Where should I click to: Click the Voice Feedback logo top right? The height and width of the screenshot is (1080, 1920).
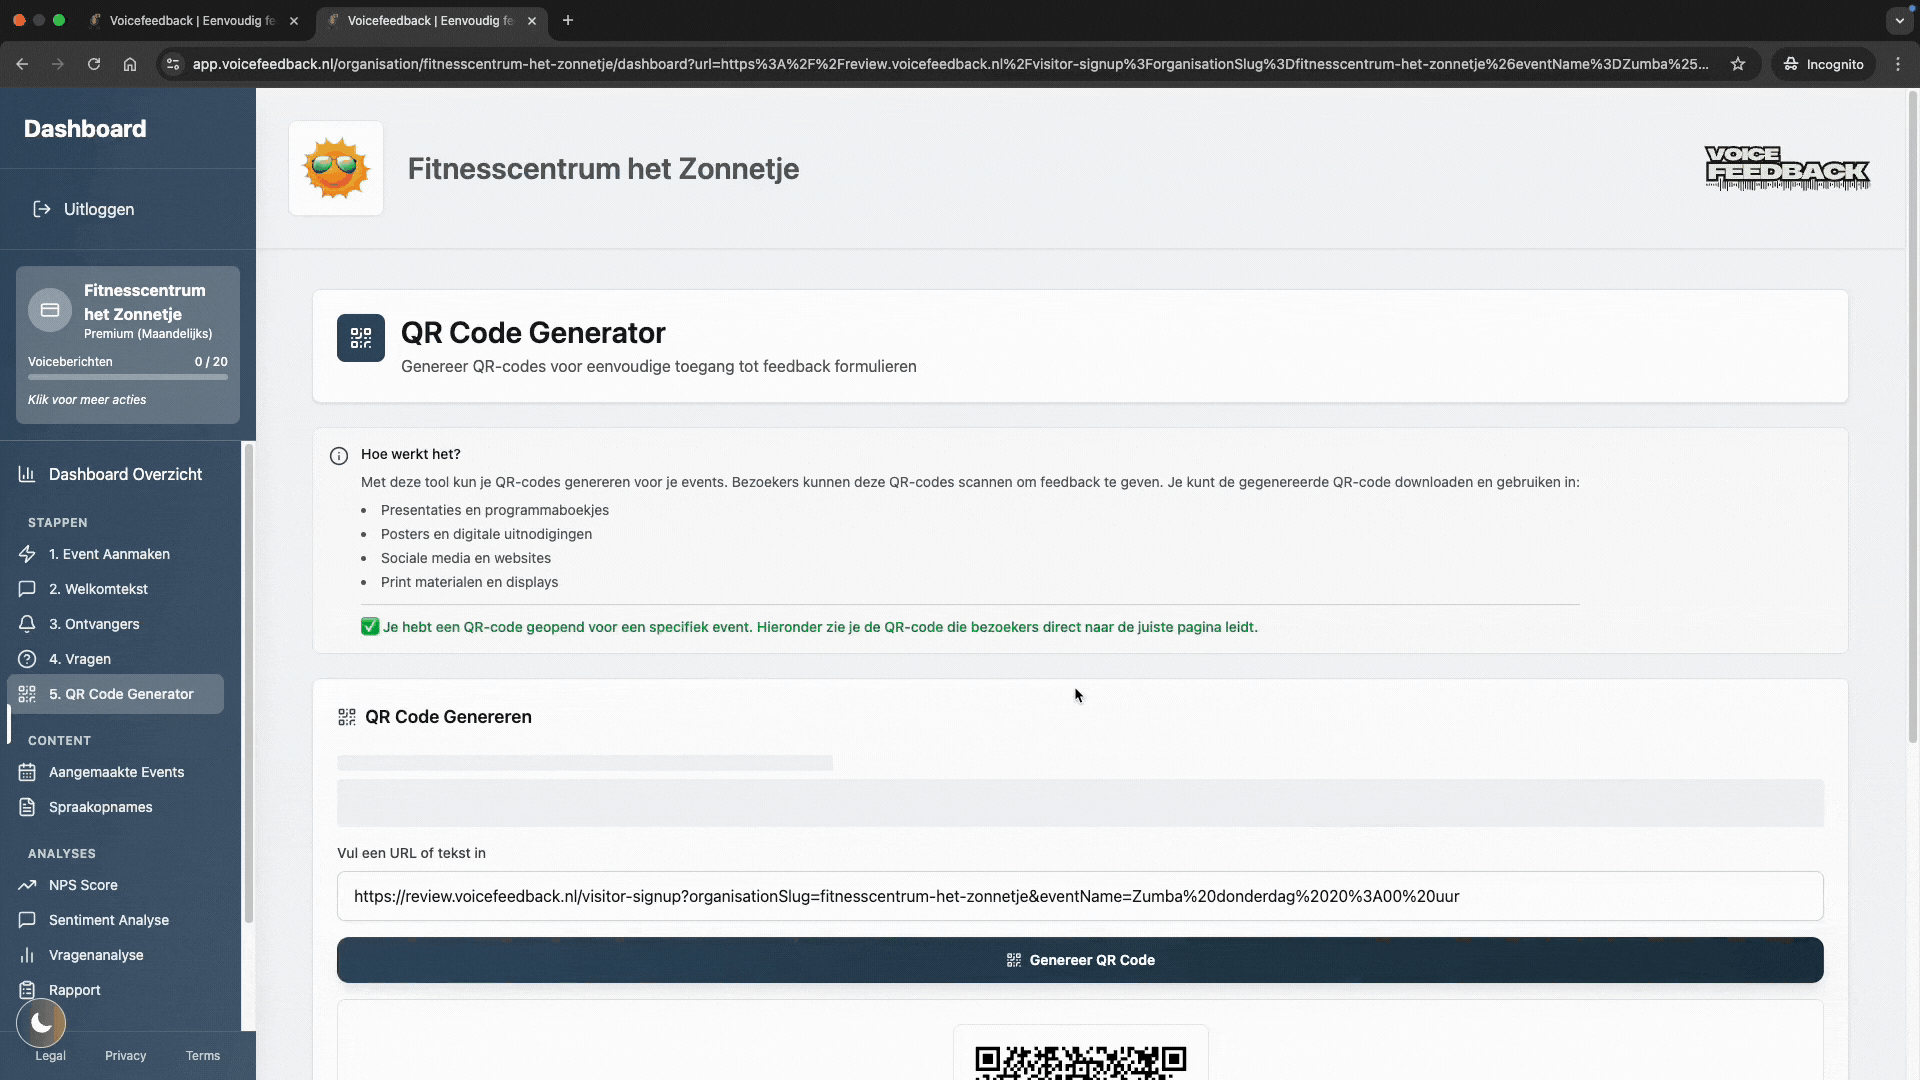(1787, 168)
